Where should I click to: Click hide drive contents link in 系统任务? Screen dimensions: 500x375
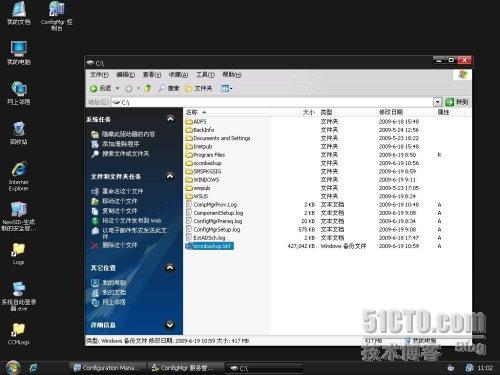click(x=128, y=134)
